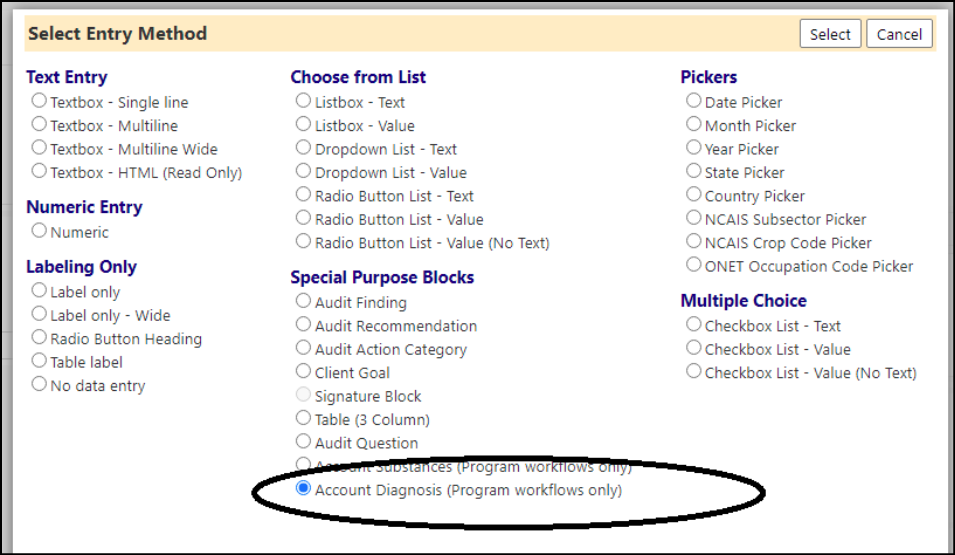Pick ONET Occupation Code Picker
955x555 pixels.
(694, 264)
